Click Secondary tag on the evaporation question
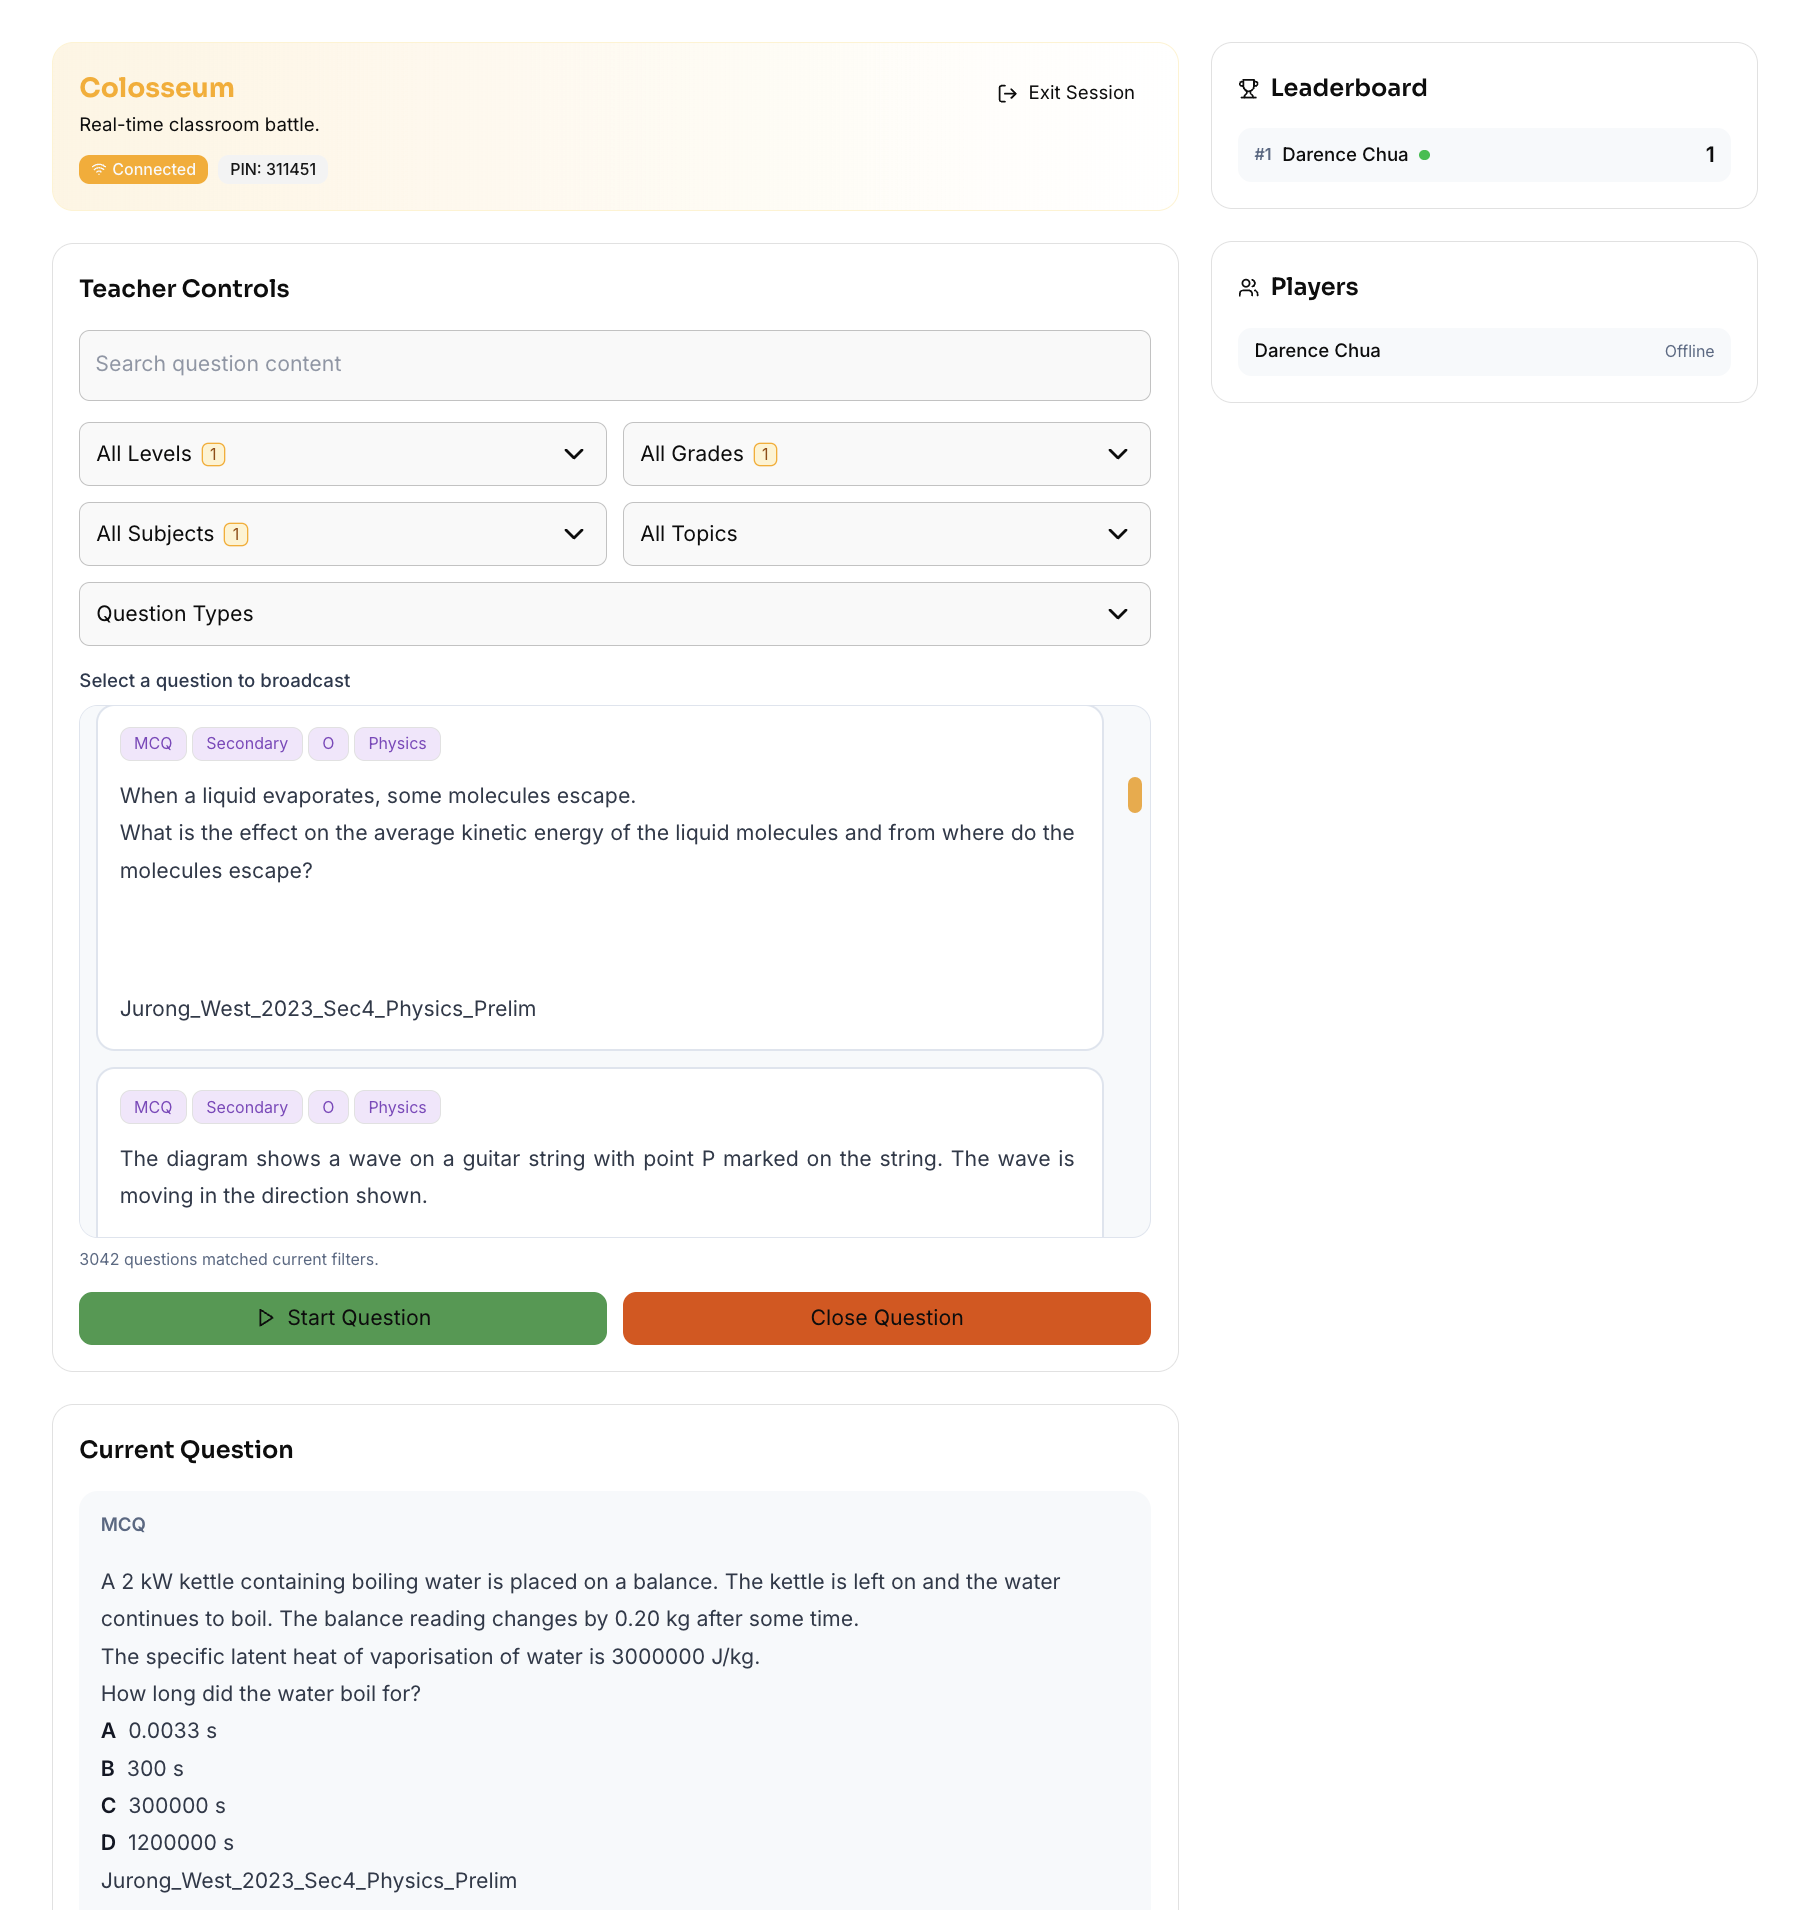 [x=247, y=743]
